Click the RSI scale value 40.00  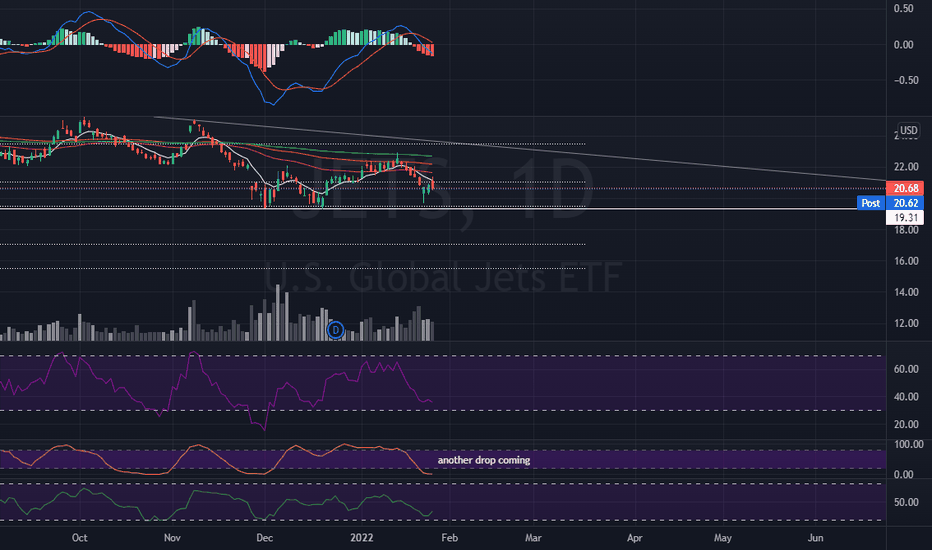pyautogui.click(x=906, y=397)
